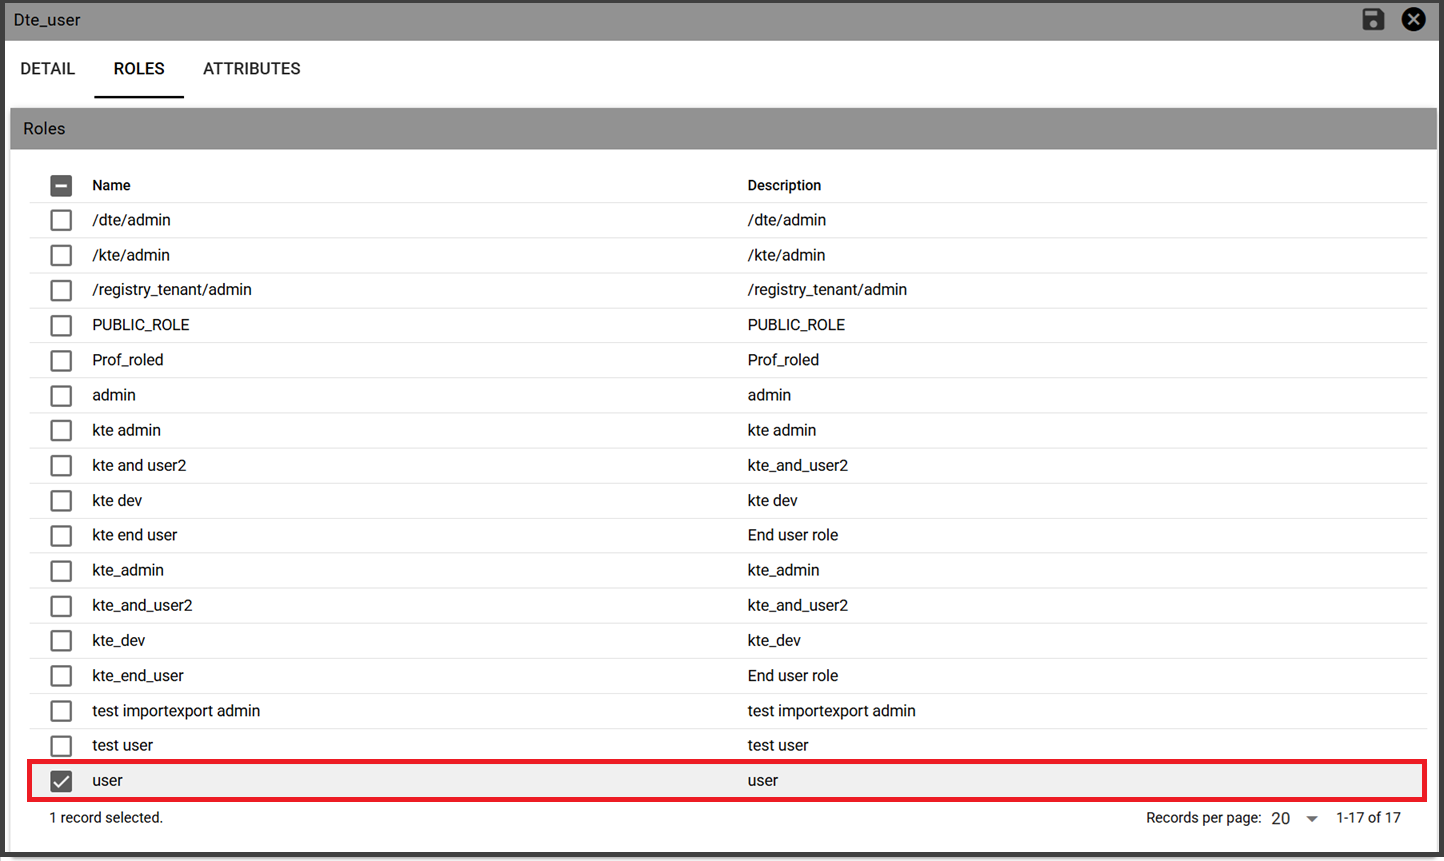Uncheck the selected user role checkbox
The height and width of the screenshot is (861, 1444).
(x=61, y=781)
